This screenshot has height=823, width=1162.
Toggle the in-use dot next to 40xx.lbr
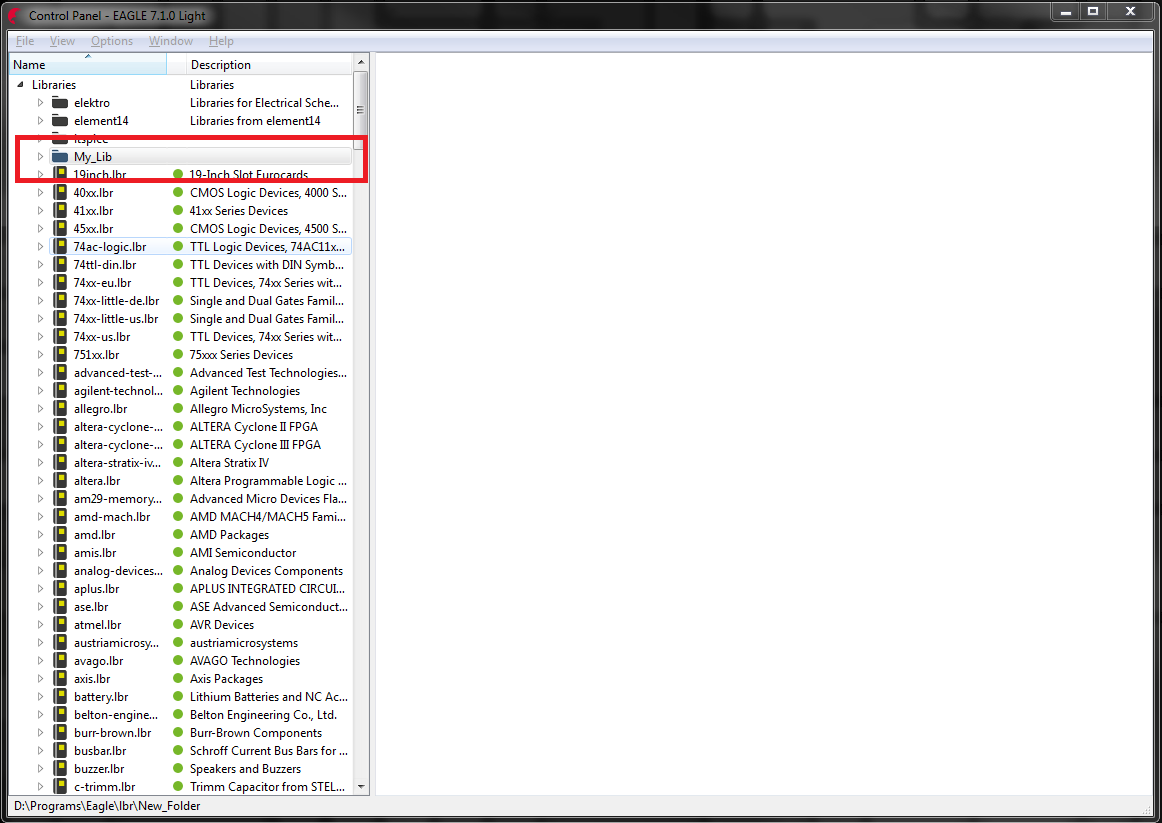pyautogui.click(x=178, y=192)
